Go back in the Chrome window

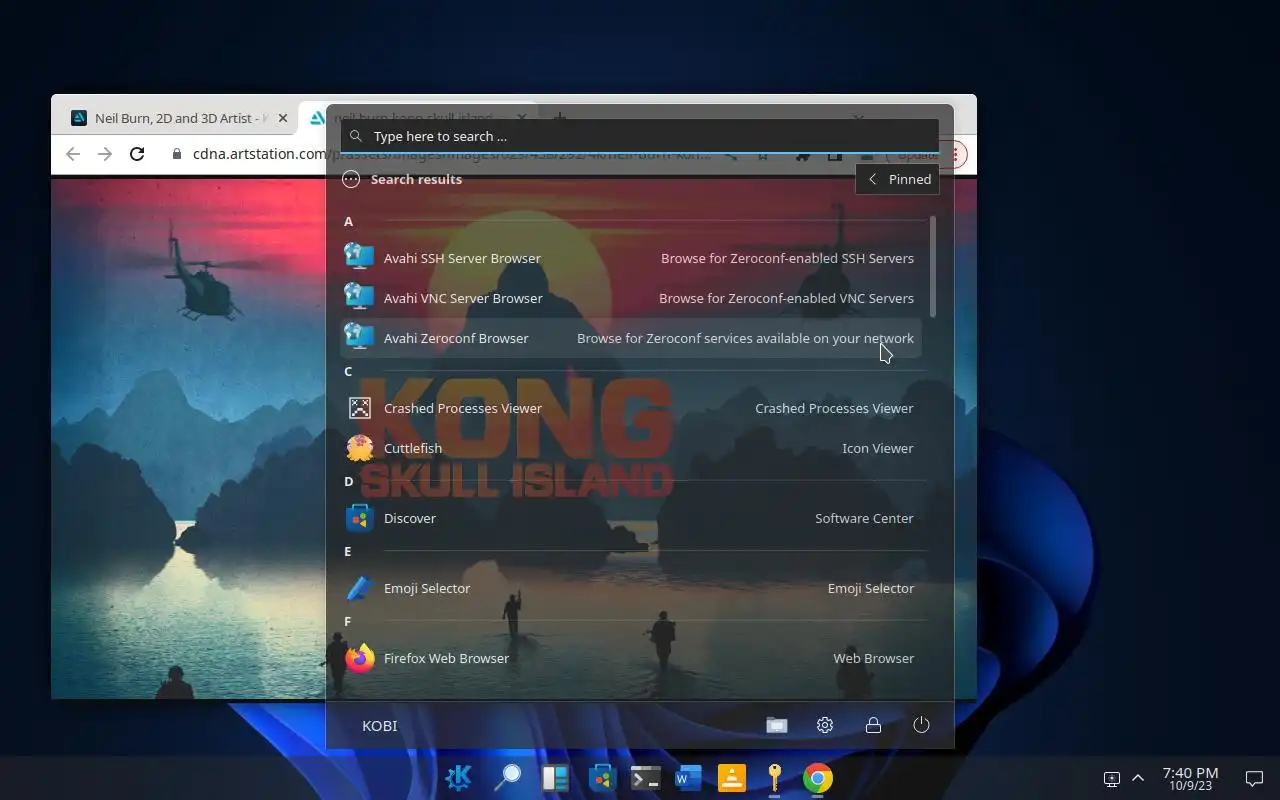click(x=72, y=154)
